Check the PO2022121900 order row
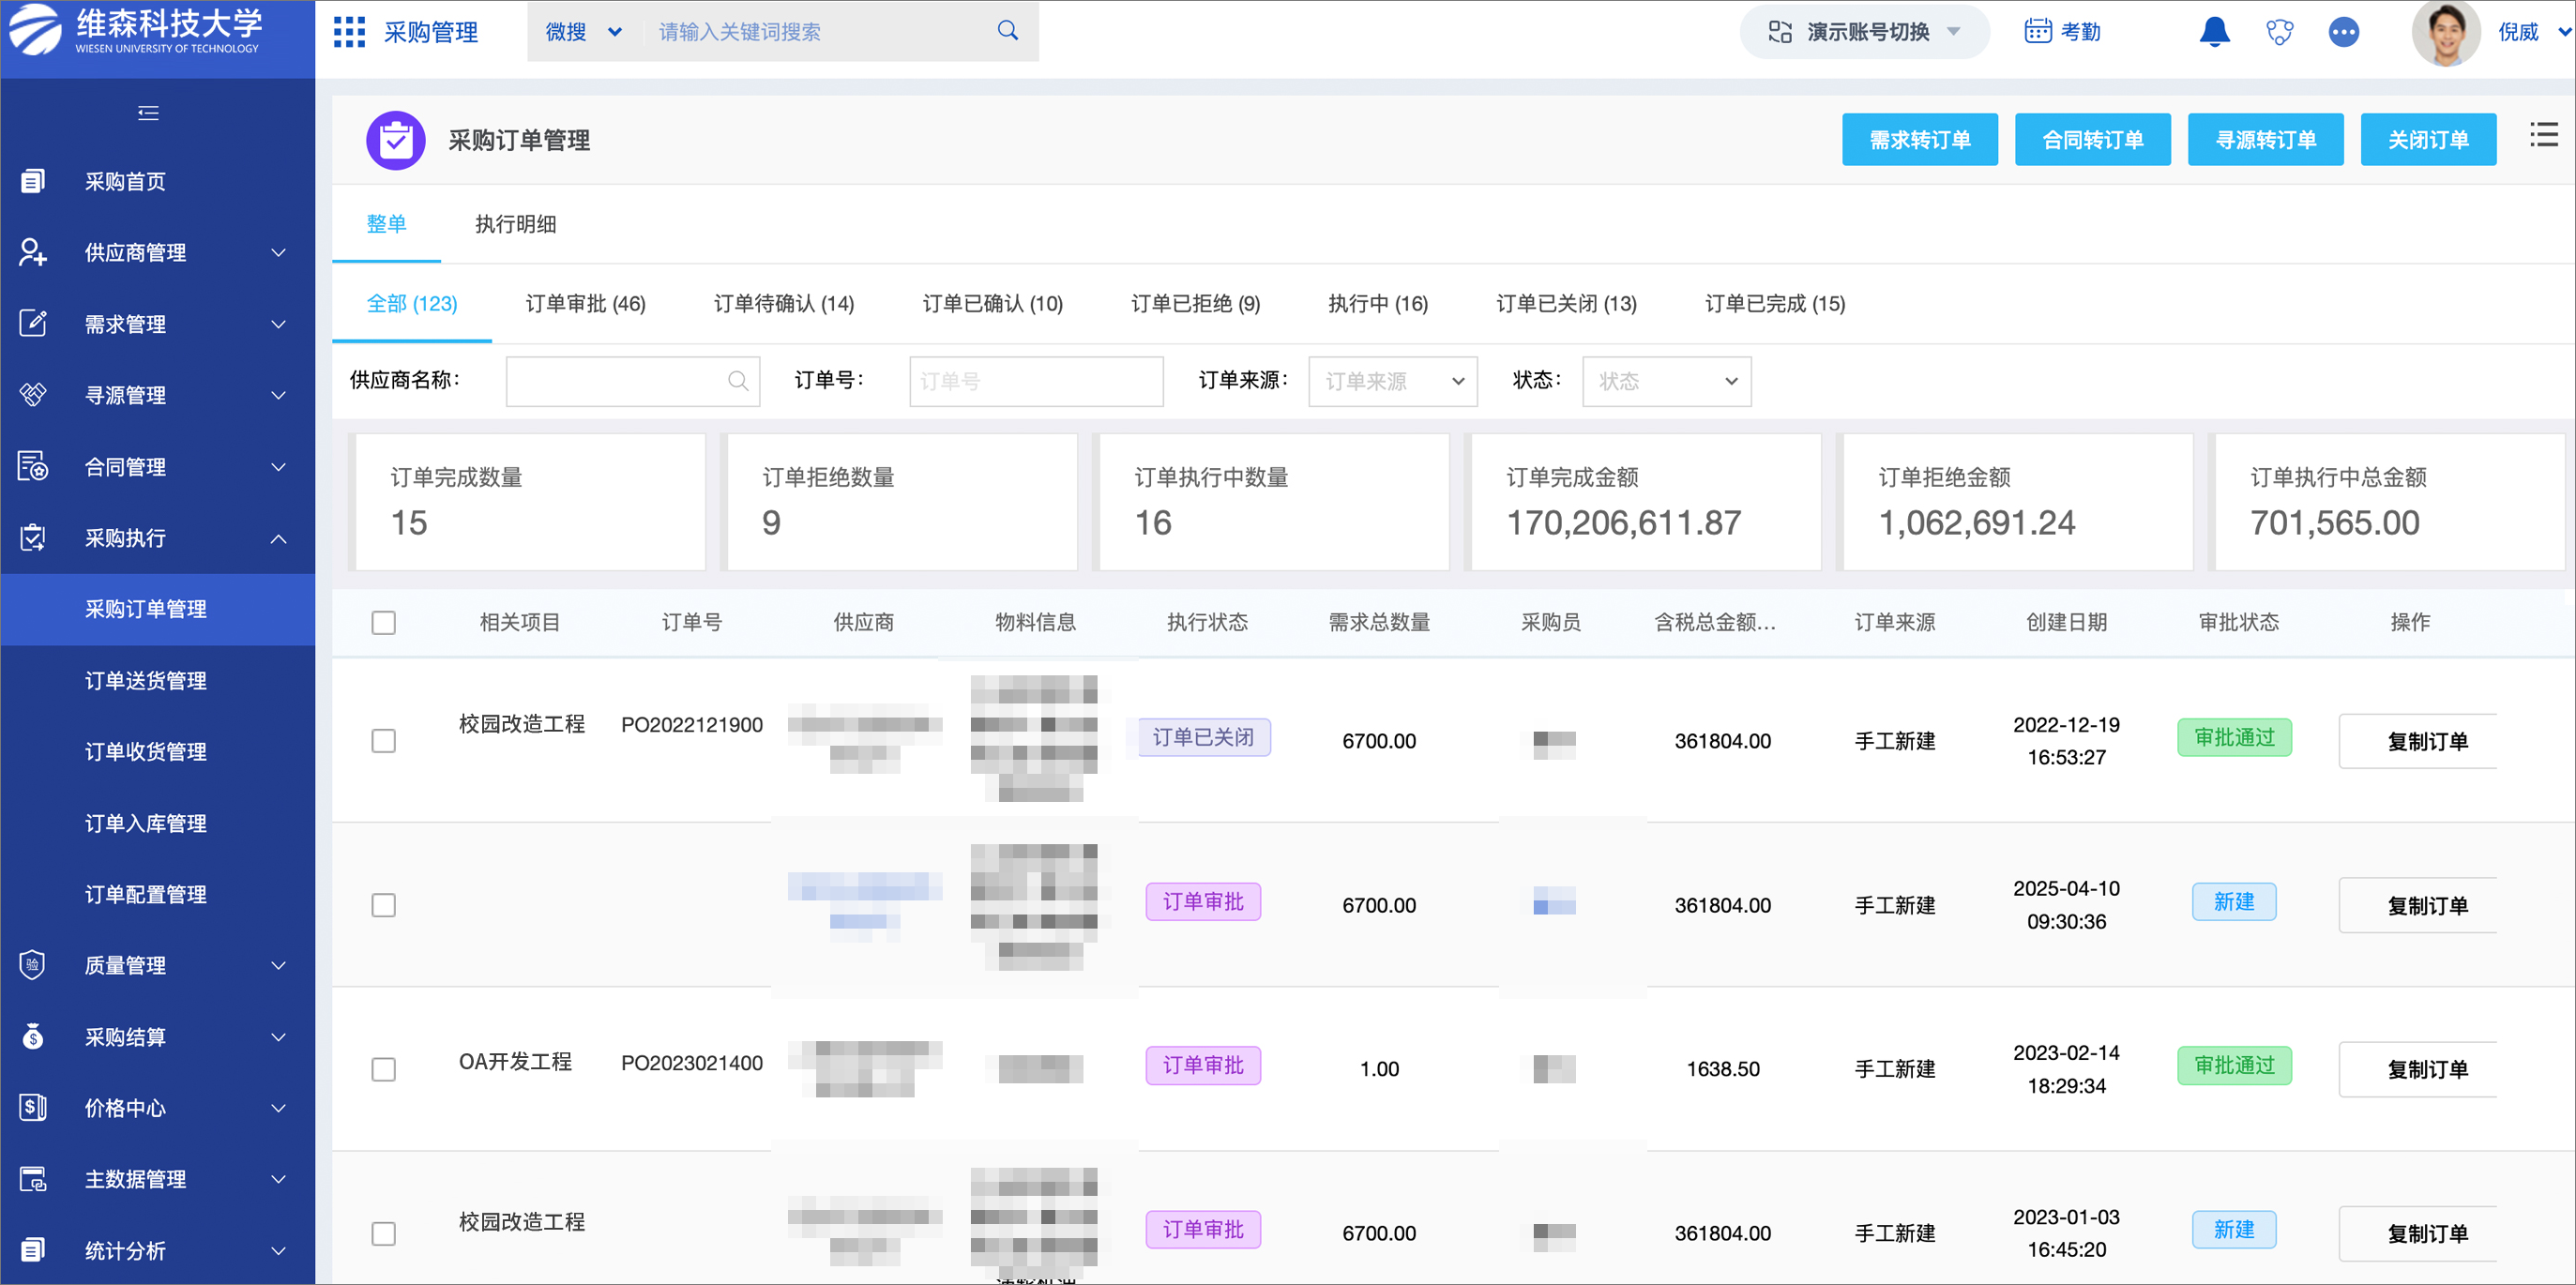The image size is (2576, 1285). pyautogui.click(x=383, y=741)
